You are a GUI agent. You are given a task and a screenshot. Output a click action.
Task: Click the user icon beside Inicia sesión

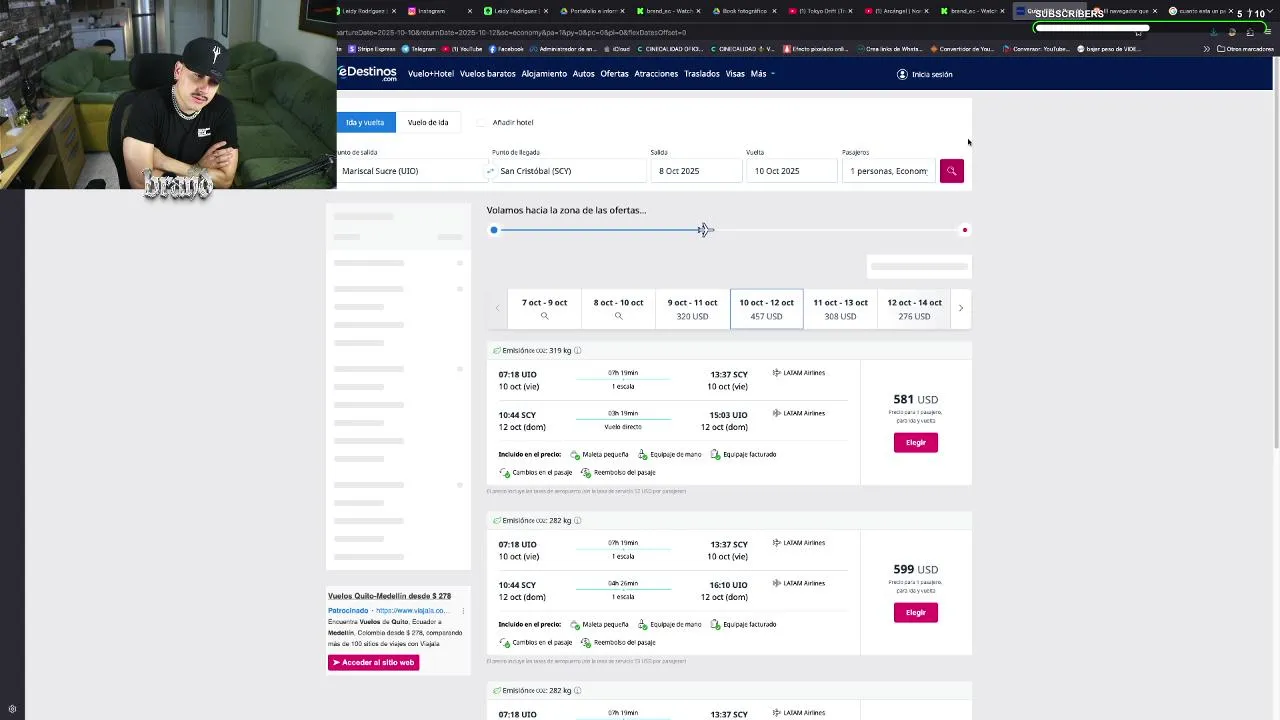[x=902, y=74]
